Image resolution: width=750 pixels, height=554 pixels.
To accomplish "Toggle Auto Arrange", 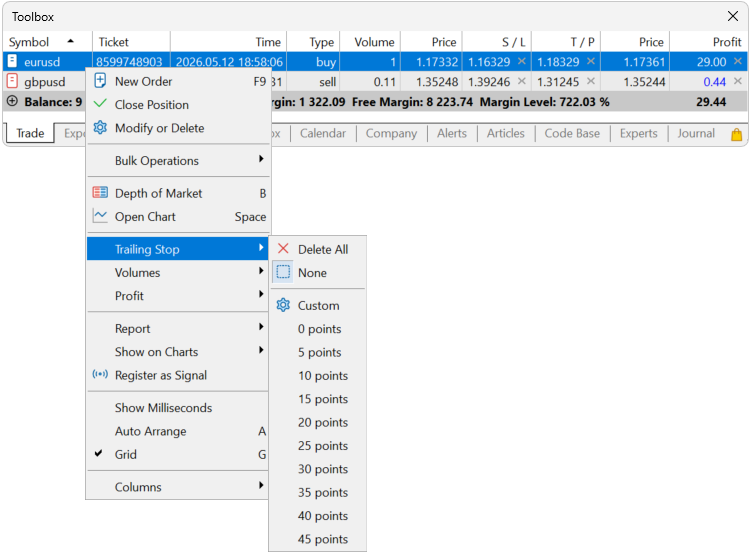I will [177, 431].
